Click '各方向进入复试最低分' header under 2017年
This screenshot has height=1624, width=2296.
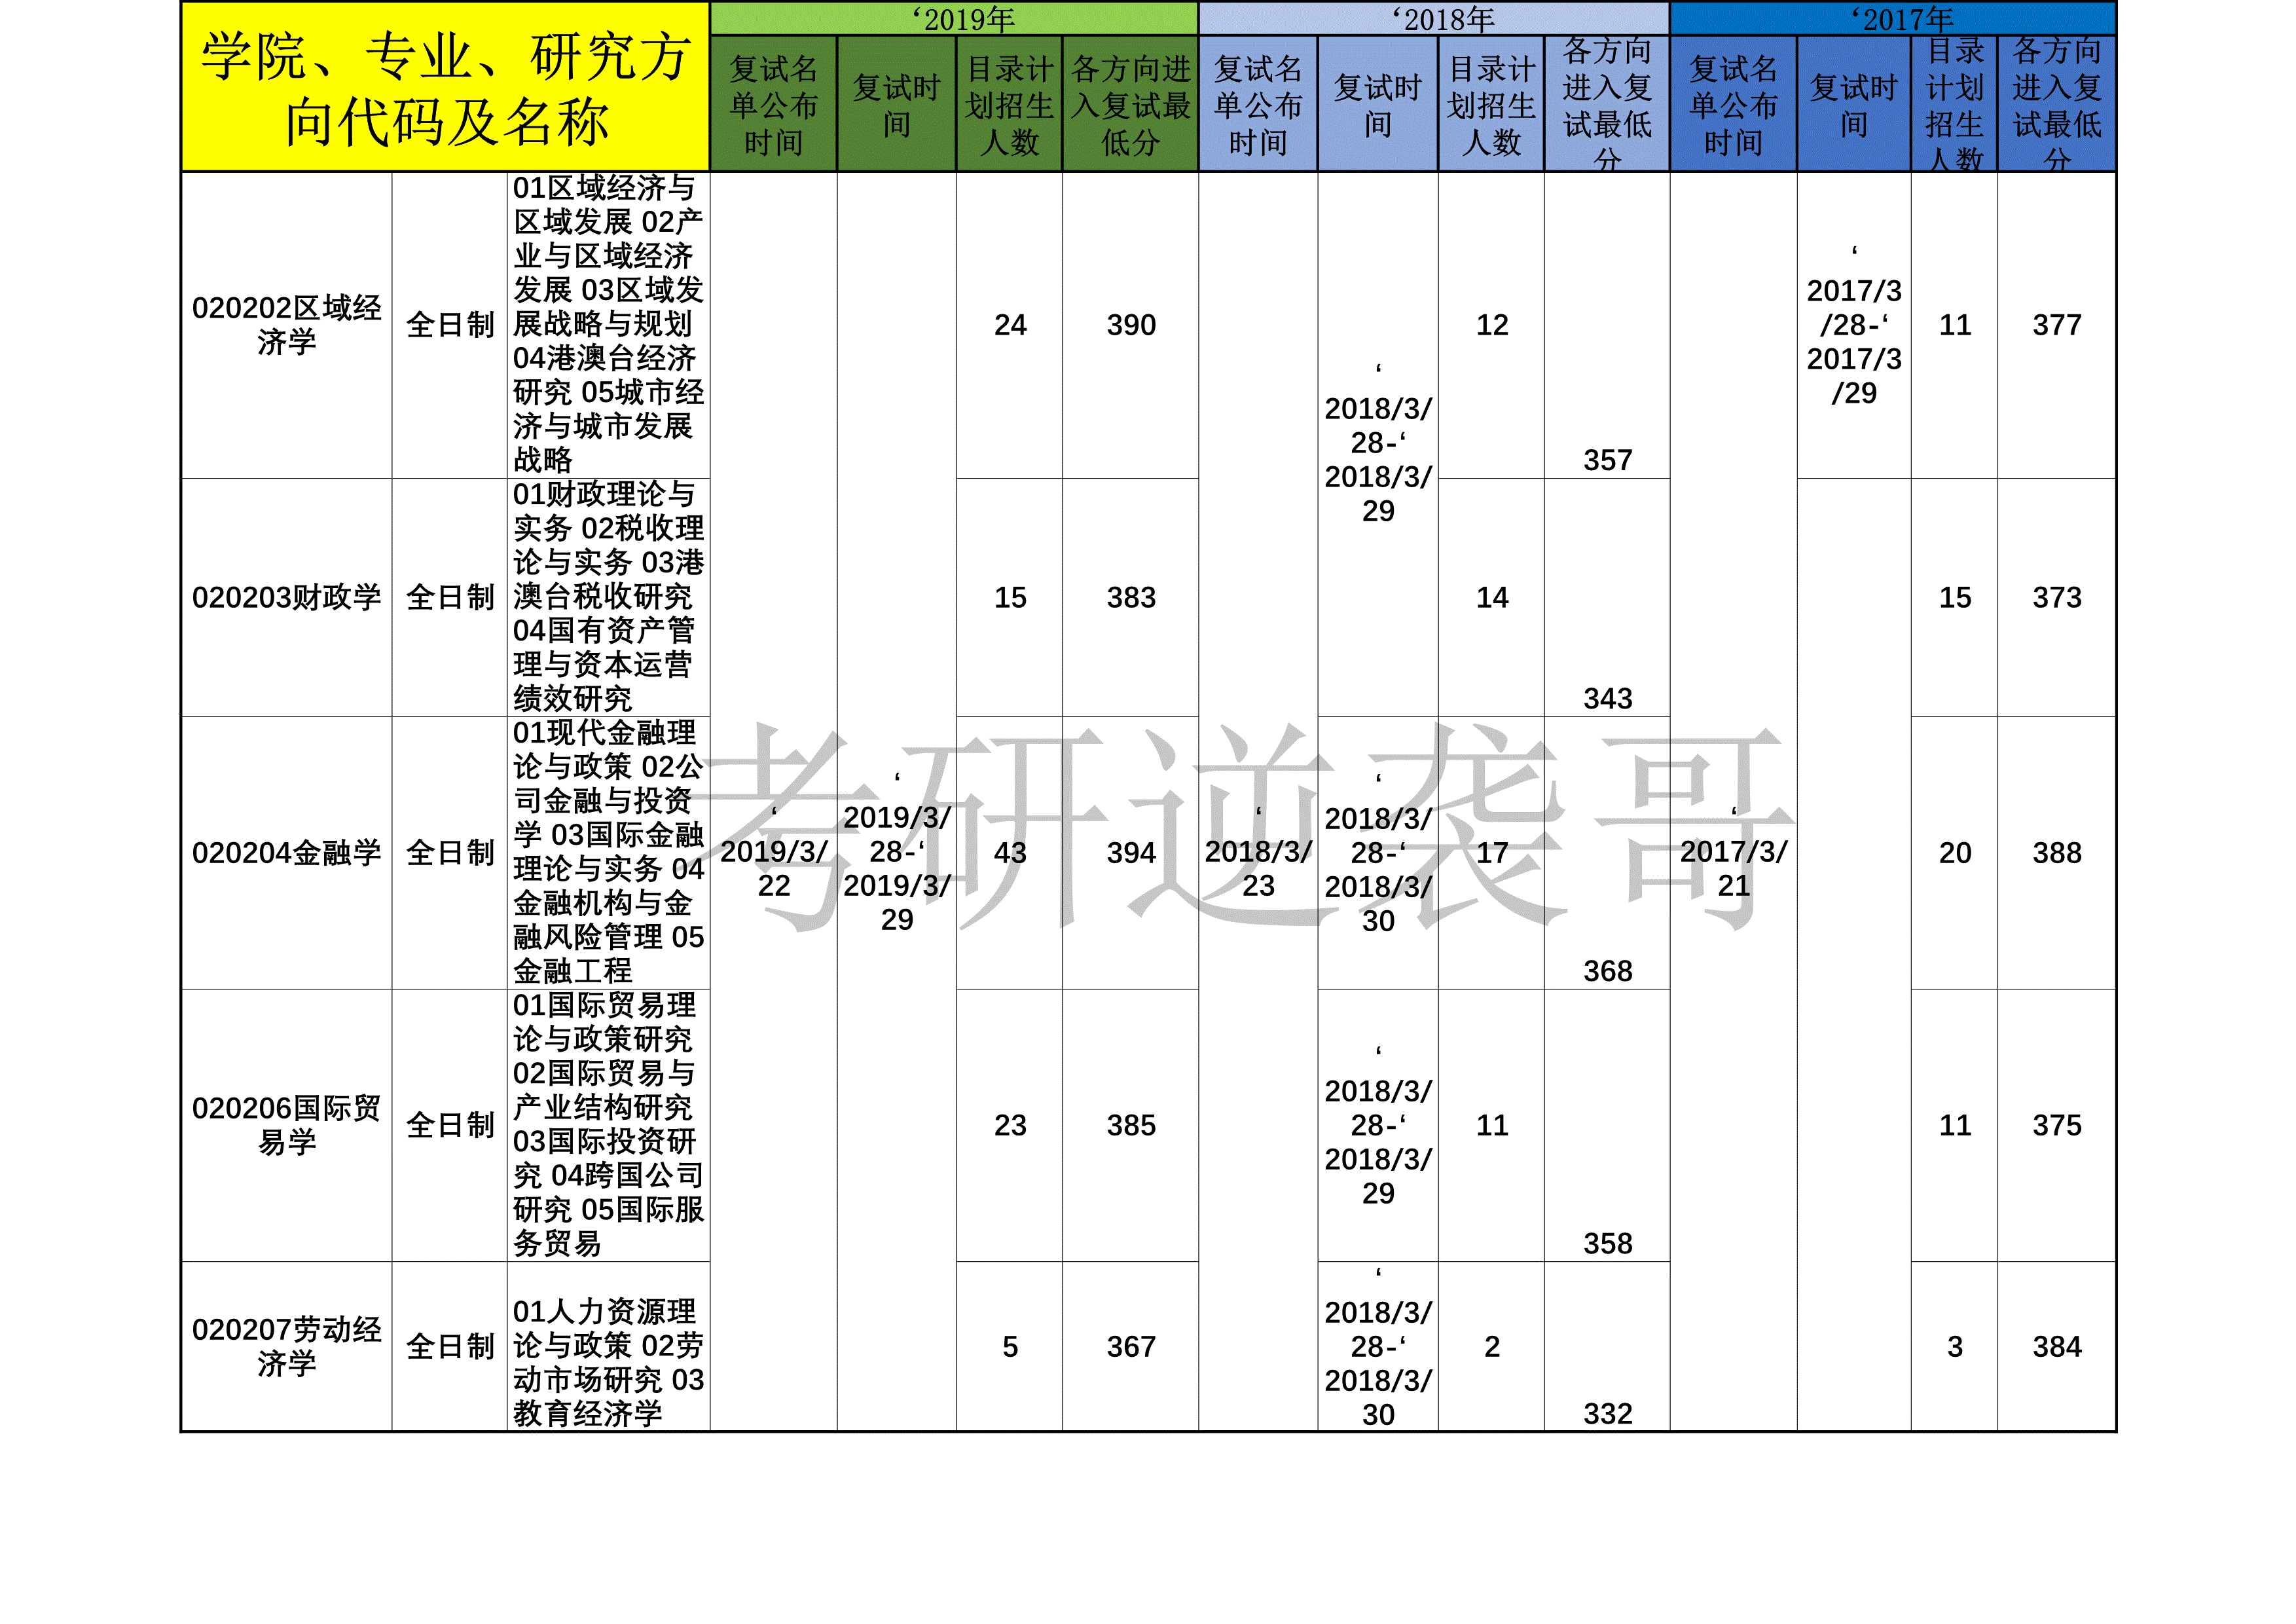click(2056, 104)
